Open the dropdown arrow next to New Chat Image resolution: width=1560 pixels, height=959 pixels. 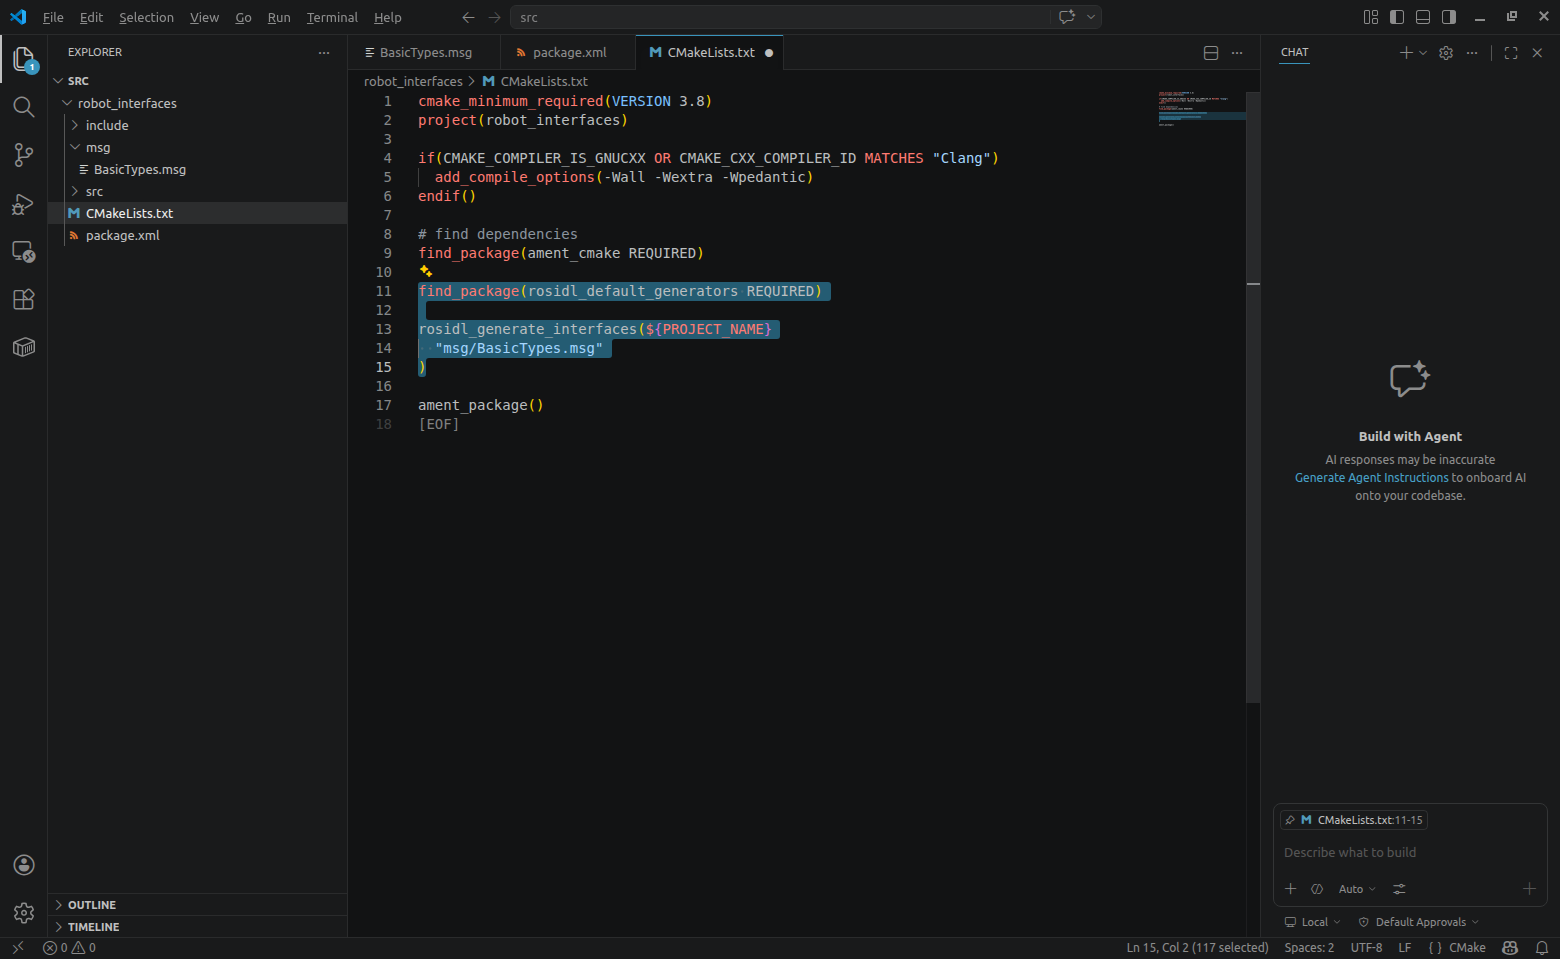click(1423, 53)
